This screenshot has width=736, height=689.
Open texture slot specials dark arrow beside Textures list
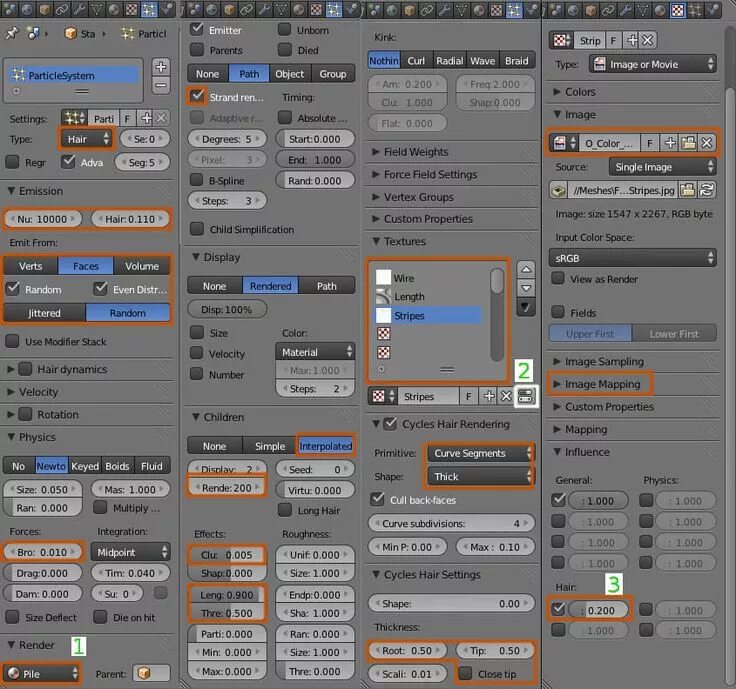tap(526, 307)
